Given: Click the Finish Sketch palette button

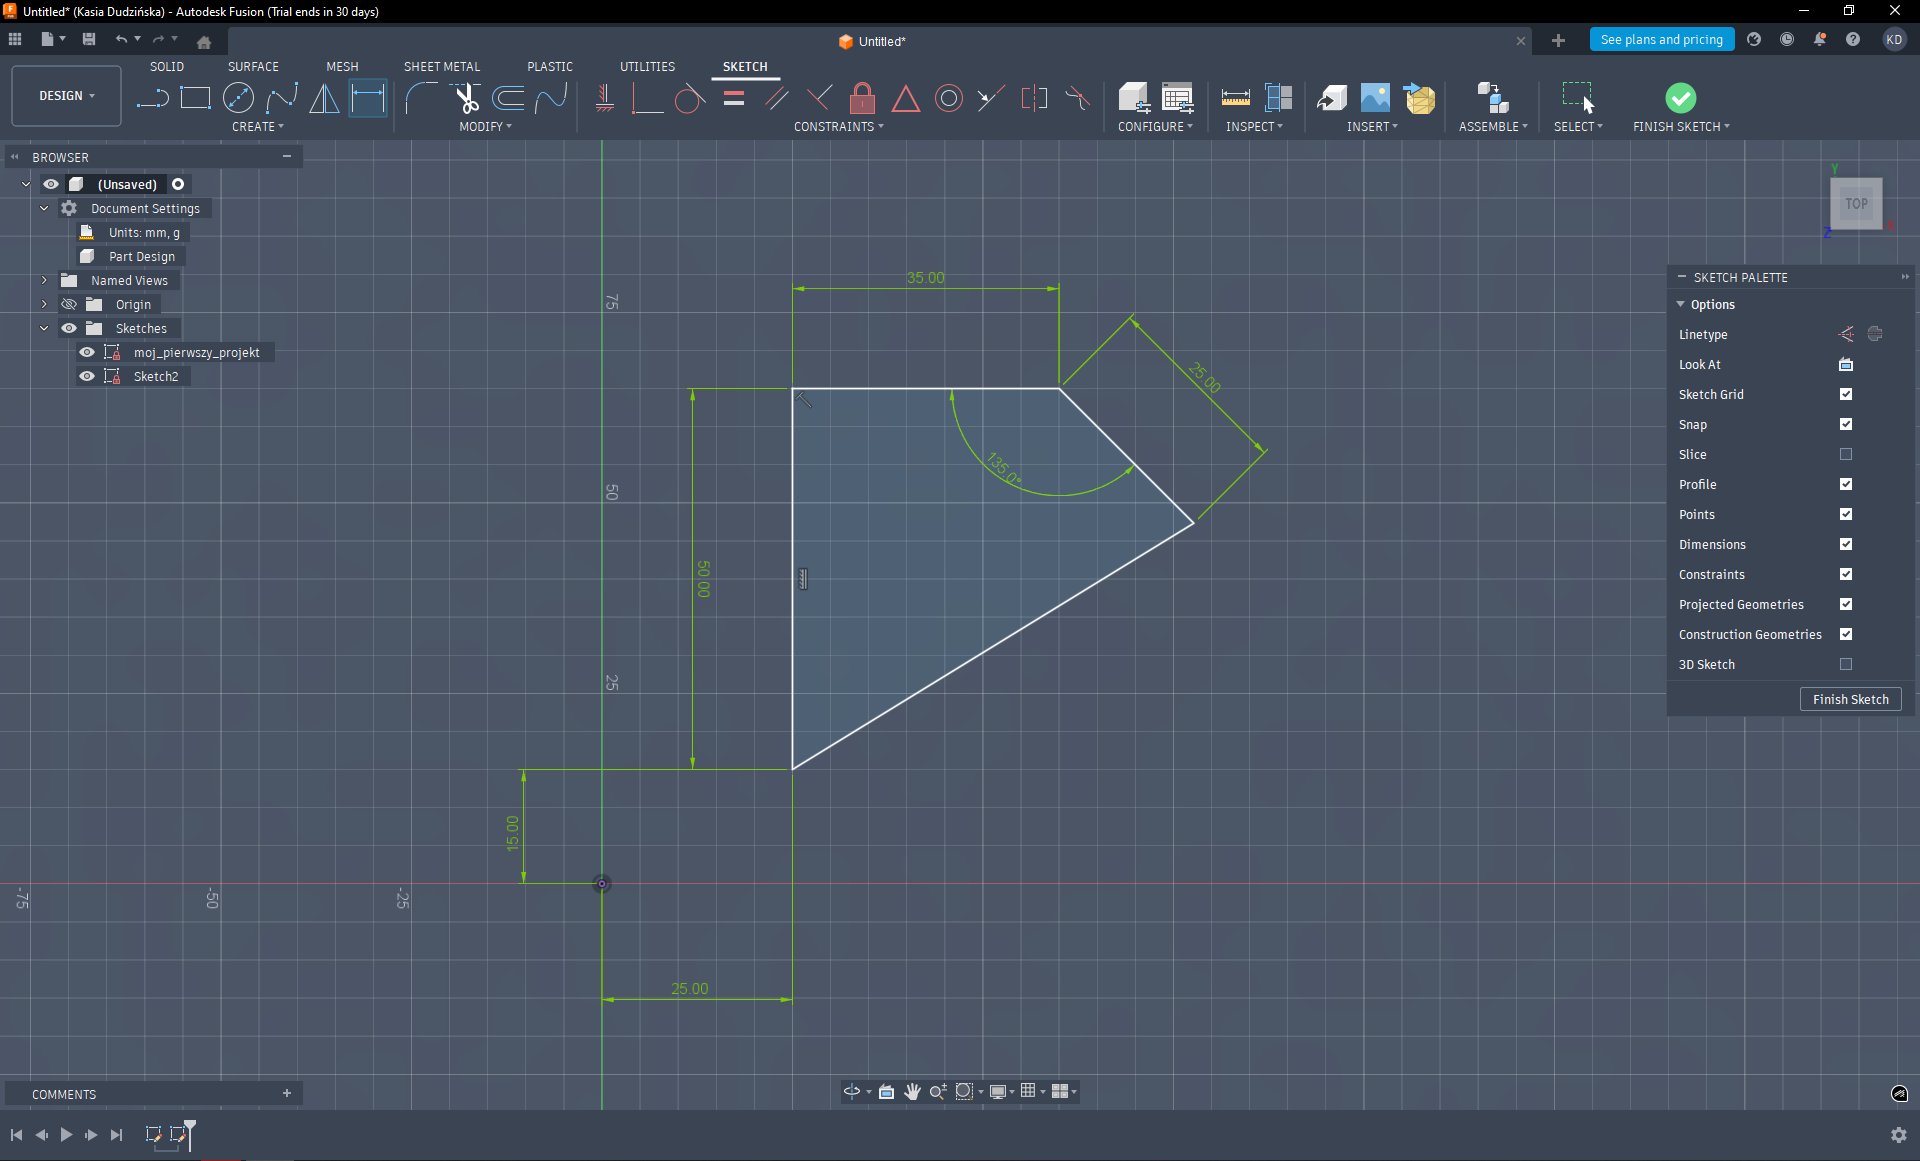Looking at the screenshot, I should pos(1850,699).
